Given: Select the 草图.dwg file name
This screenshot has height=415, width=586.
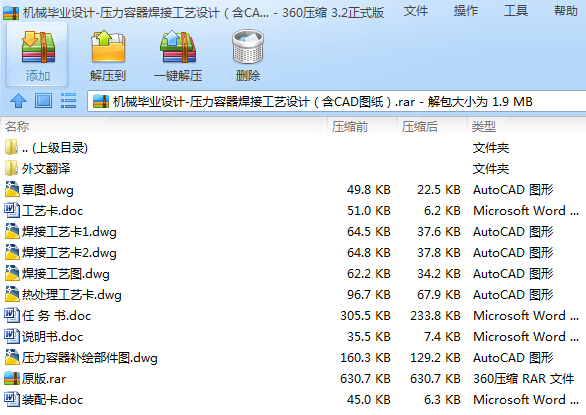Looking at the screenshot, I should click(x=47, y=190).
